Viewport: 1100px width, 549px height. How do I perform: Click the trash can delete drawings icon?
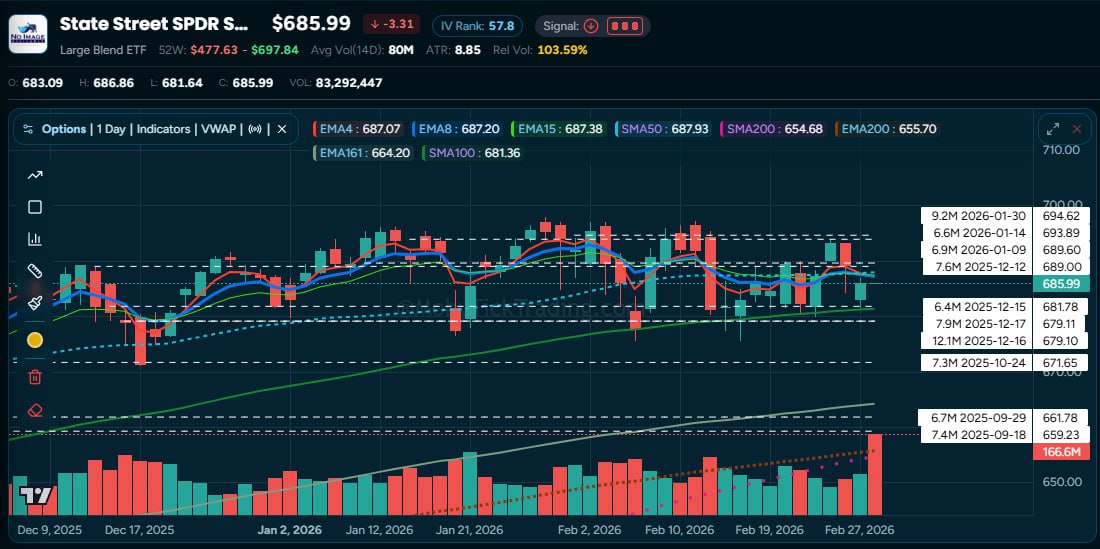pyautogui.click(x=34, y=377)
